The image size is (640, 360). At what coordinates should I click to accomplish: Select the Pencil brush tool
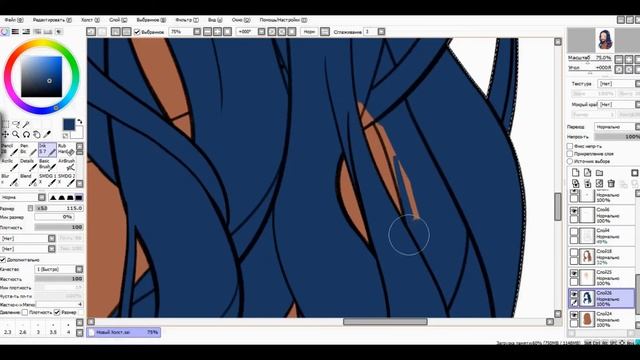tap(10, 149)
